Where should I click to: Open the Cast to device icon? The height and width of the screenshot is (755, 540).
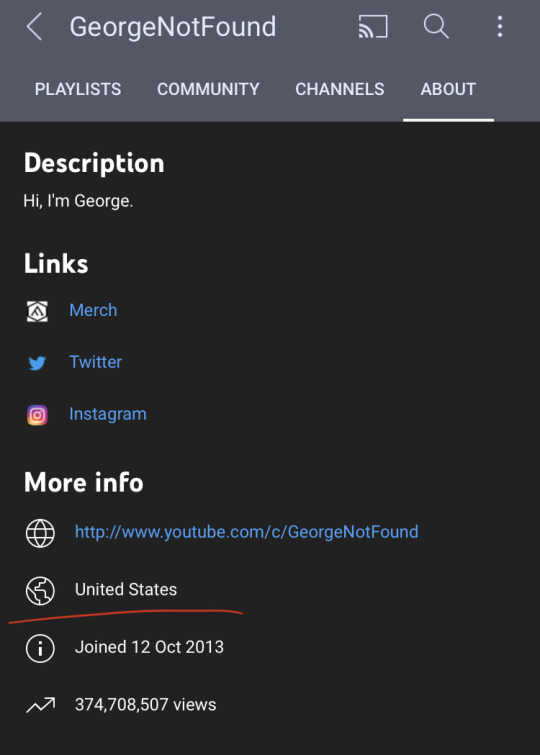(x=373, y=26)
